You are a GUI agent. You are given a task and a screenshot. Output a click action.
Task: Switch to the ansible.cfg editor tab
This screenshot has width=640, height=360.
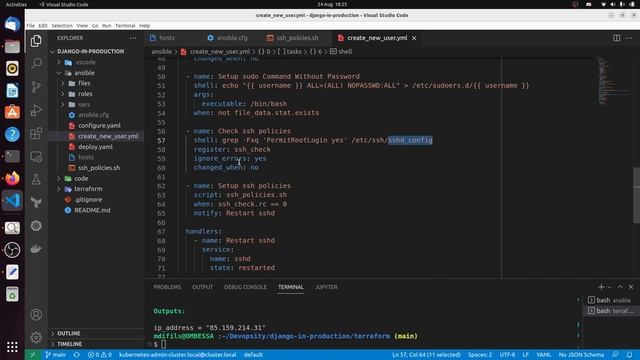[232, 38]
